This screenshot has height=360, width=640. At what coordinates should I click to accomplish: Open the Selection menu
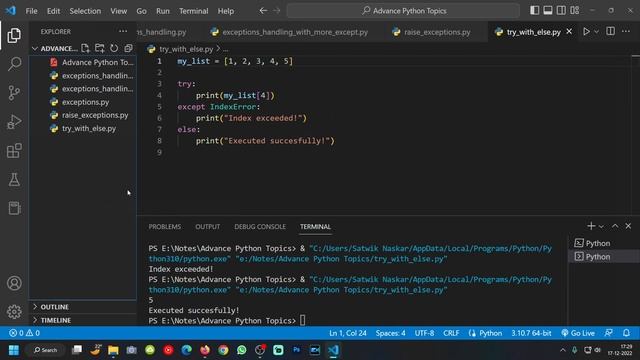tap(85, 11)
